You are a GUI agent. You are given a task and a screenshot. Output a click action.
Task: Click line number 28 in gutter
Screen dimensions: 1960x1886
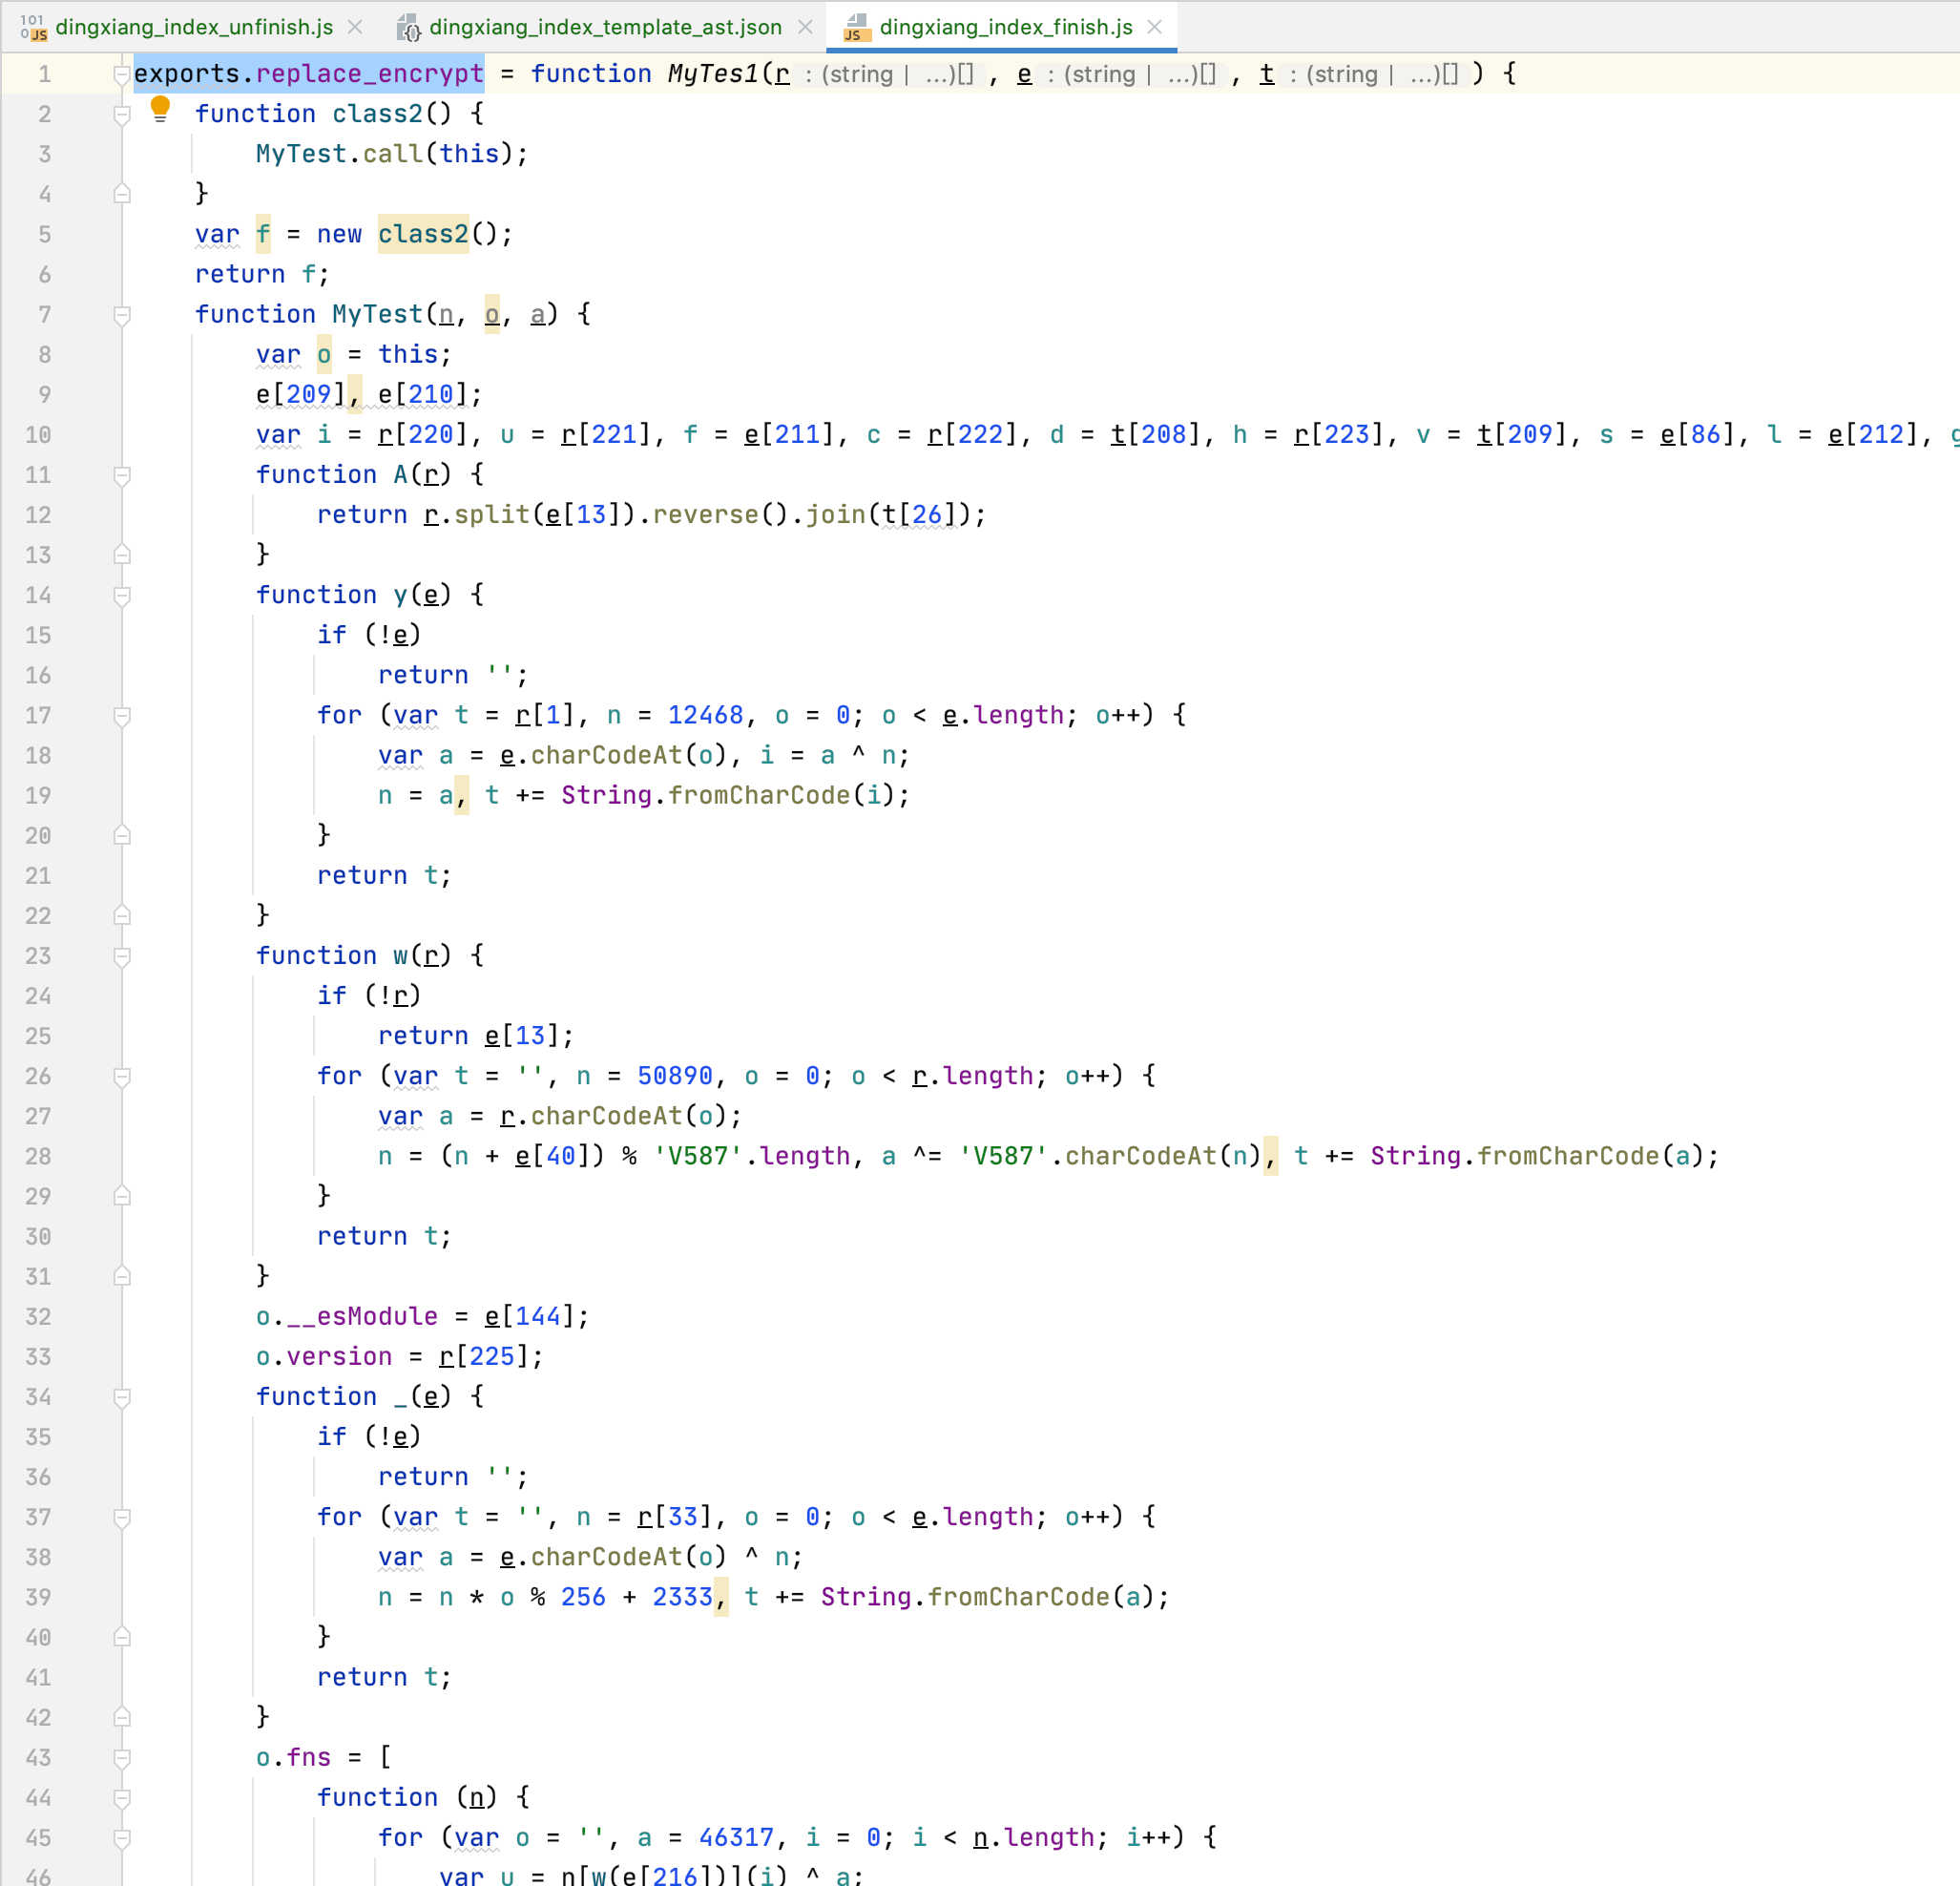click(x=38, y=1157)
